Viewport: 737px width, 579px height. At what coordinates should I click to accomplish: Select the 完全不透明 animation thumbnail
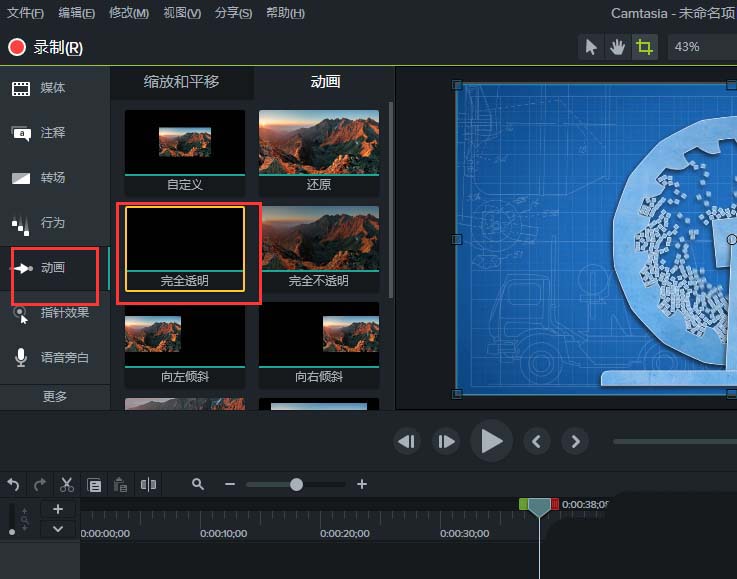click(319, 247)
